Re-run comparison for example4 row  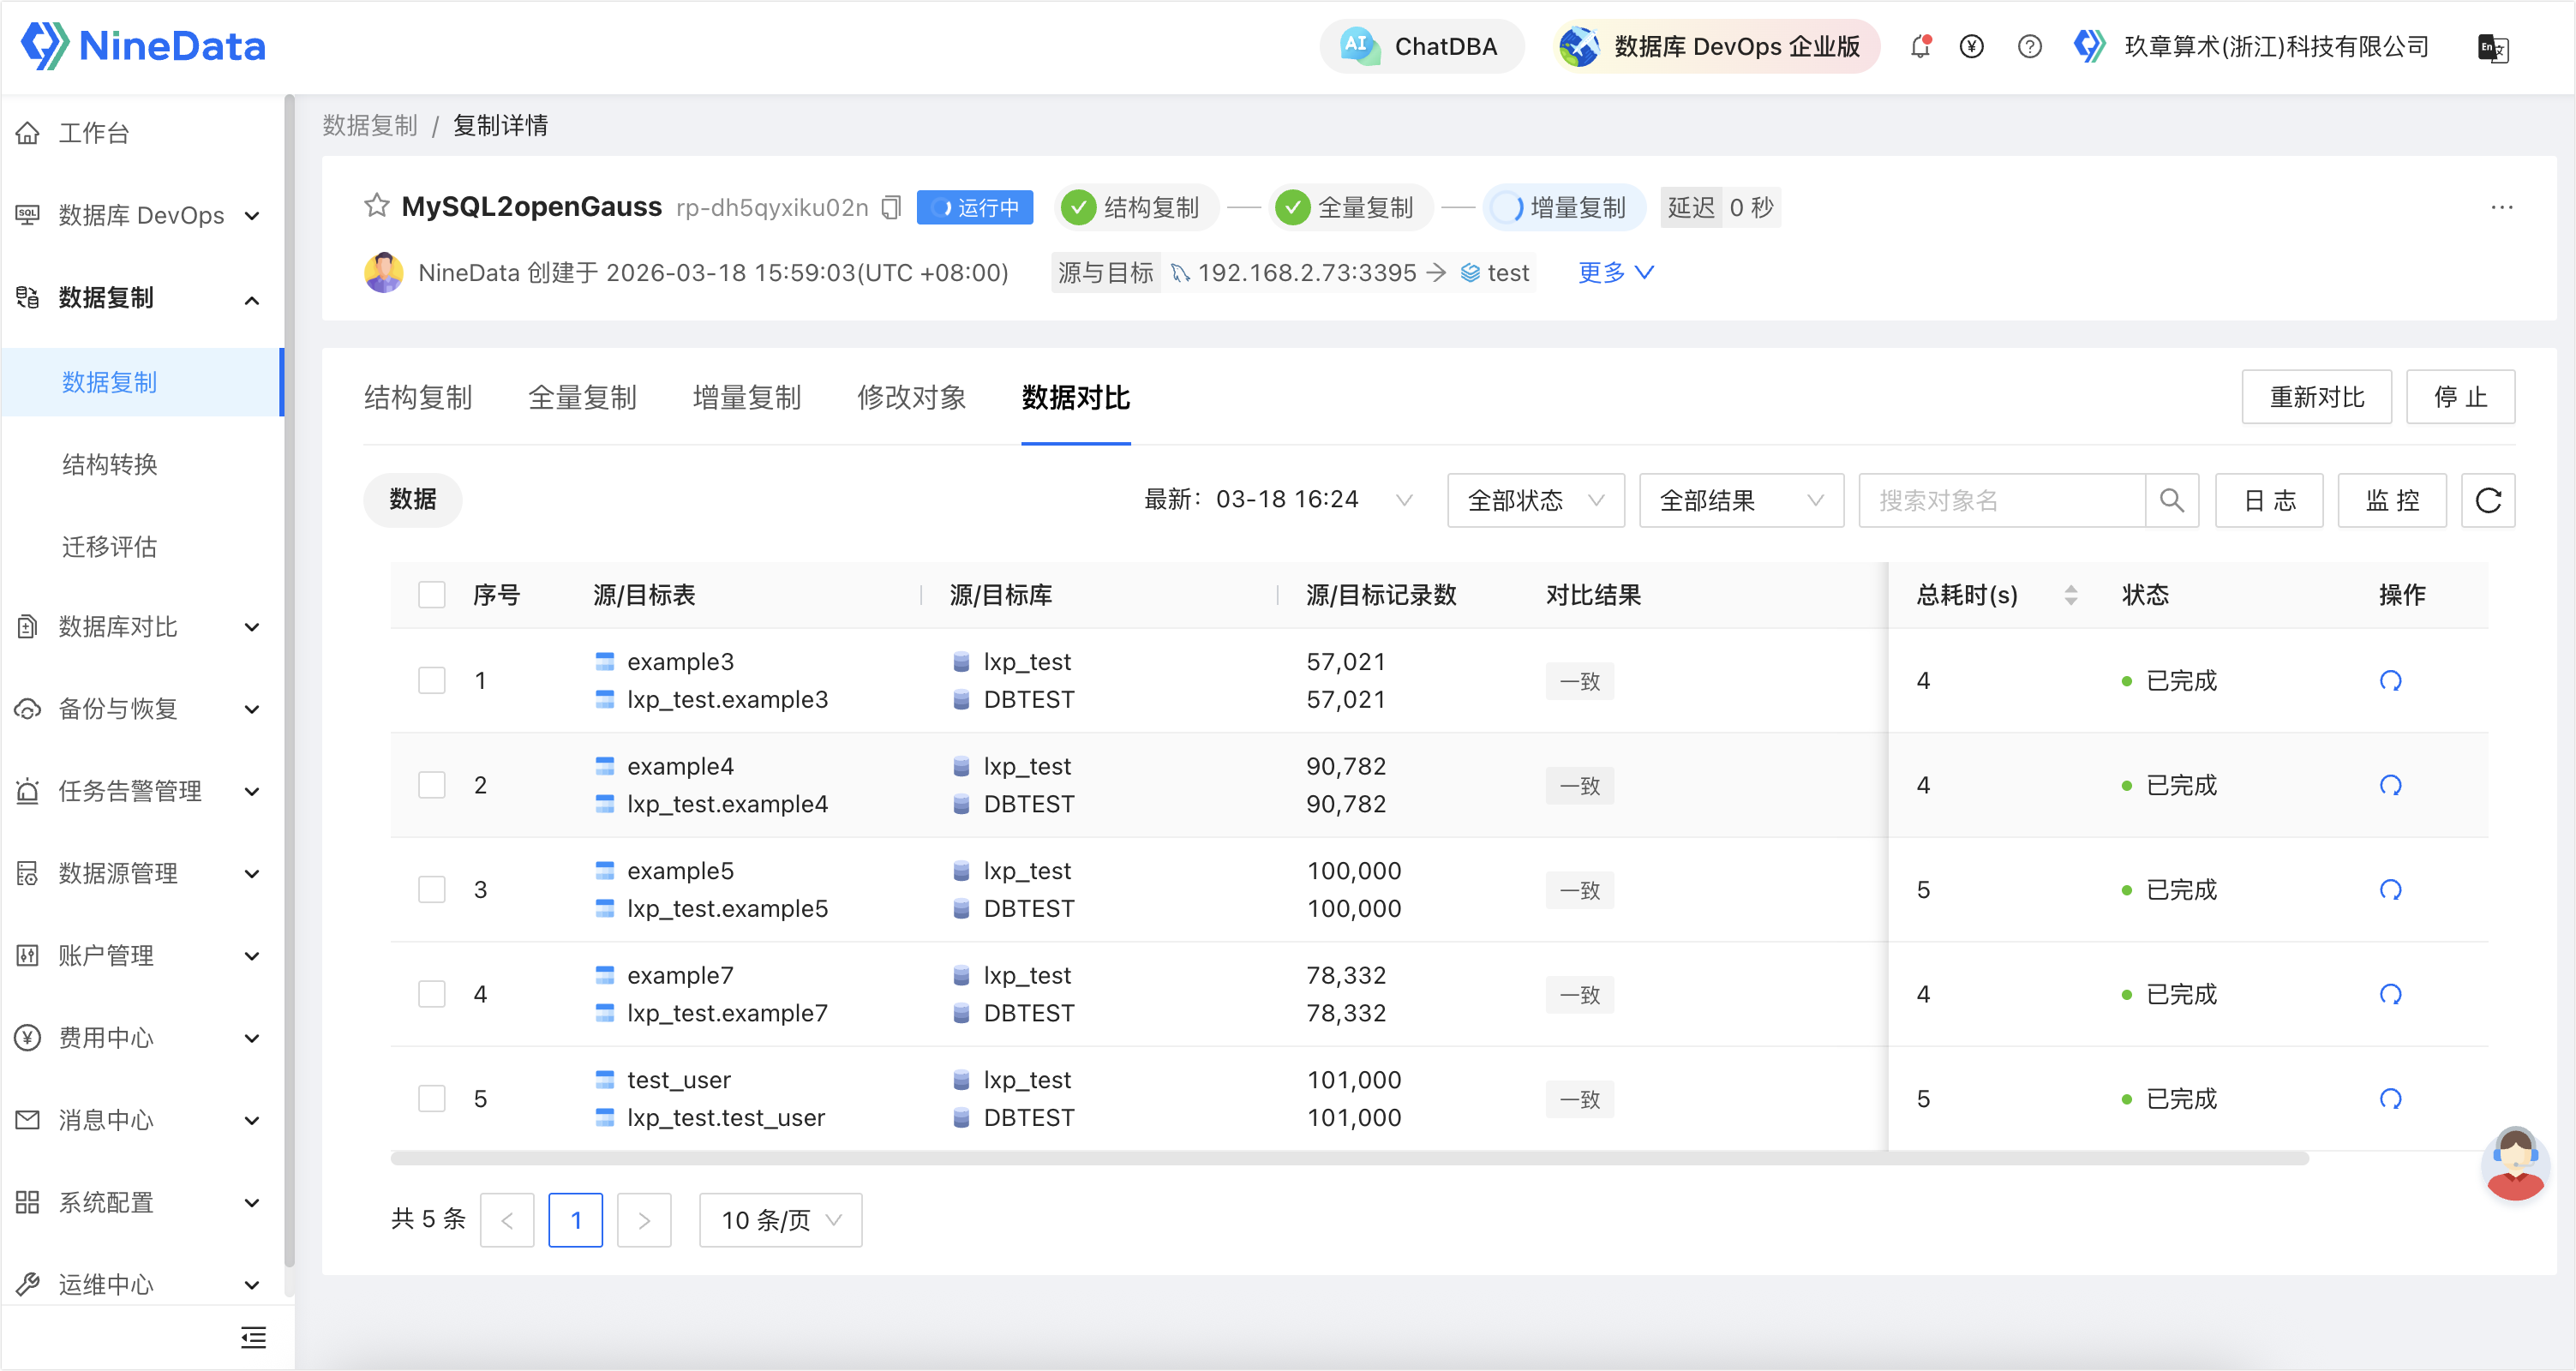click(x=2390, y=785)
